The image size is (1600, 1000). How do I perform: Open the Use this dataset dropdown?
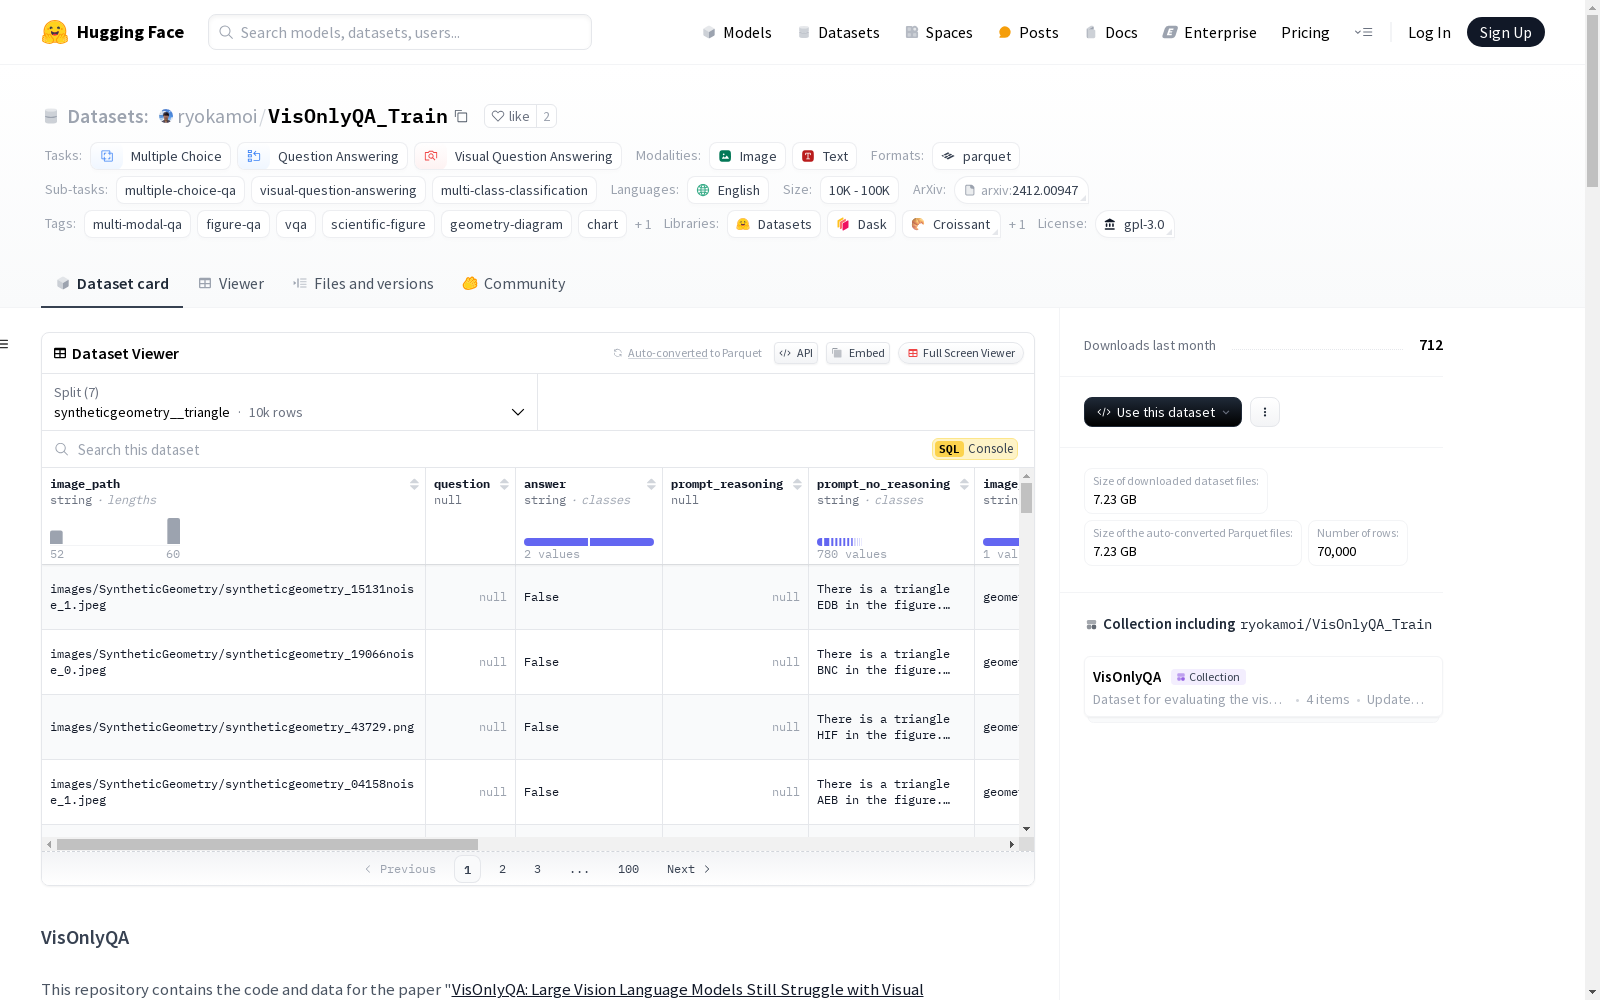tap(1163, 412)
